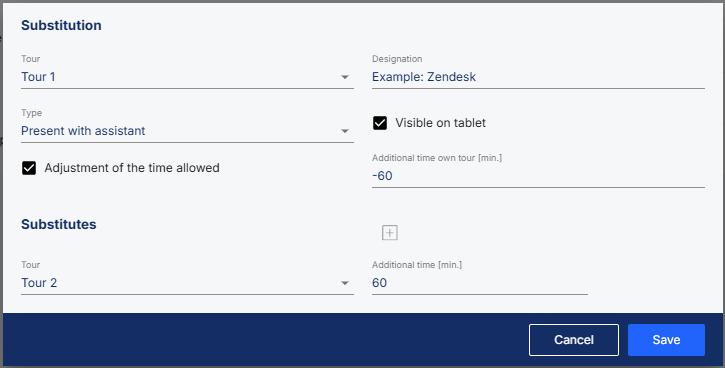
Task: Select the 'Tour 1' value text
Action: point(38,77)
